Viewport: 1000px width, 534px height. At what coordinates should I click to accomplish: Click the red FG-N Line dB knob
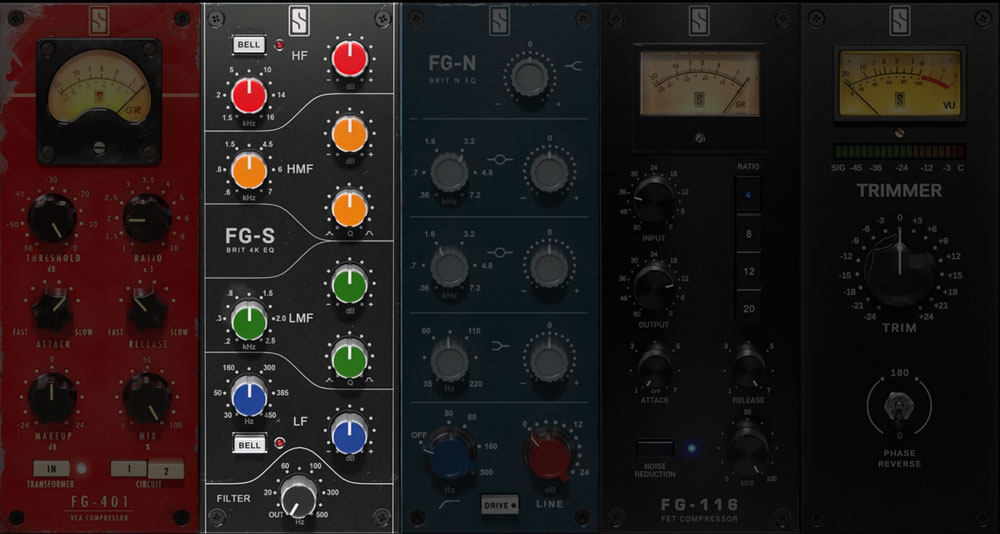coord(549,456)
